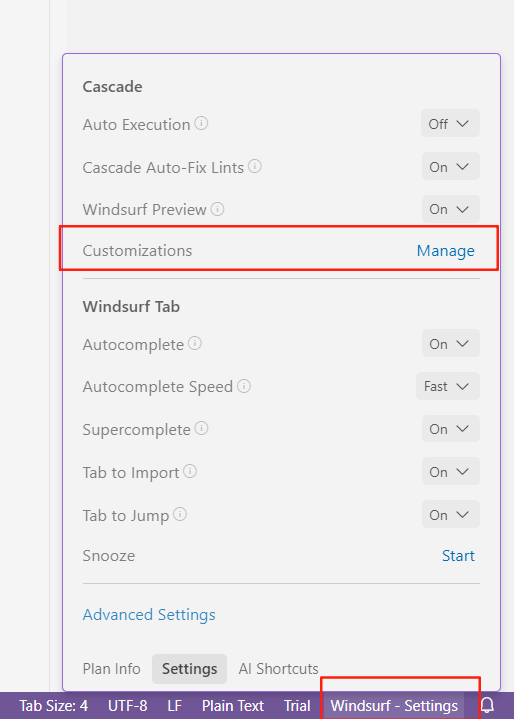Click the info icon beside Auto Execution
This screenshot has height=719, width=514.
pyautogui.click(x=201, y=123)
